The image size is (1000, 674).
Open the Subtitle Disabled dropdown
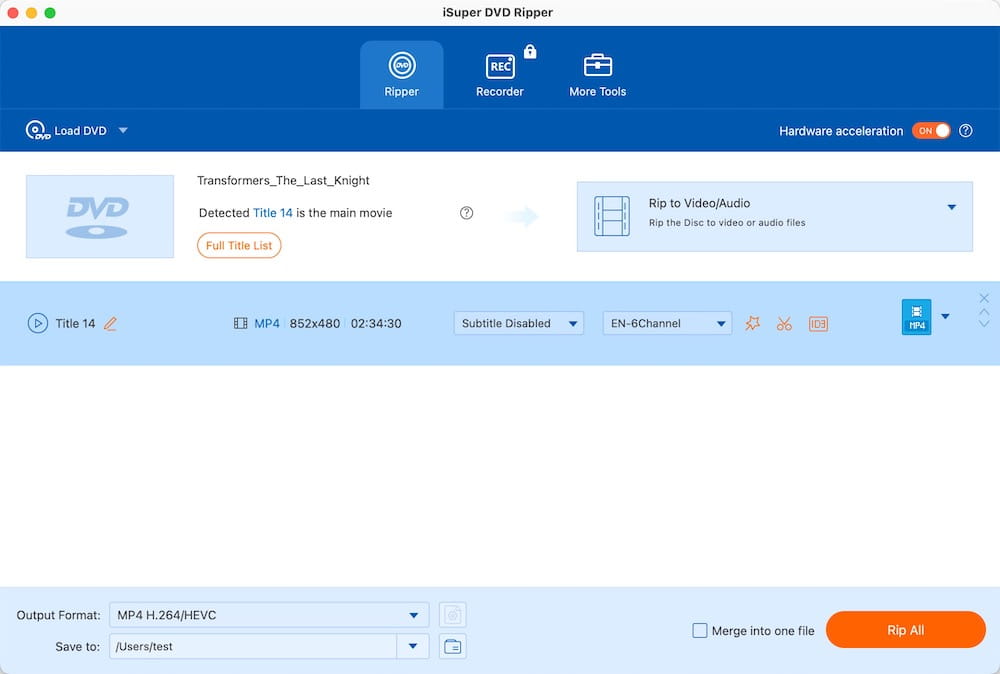(518, 323)
